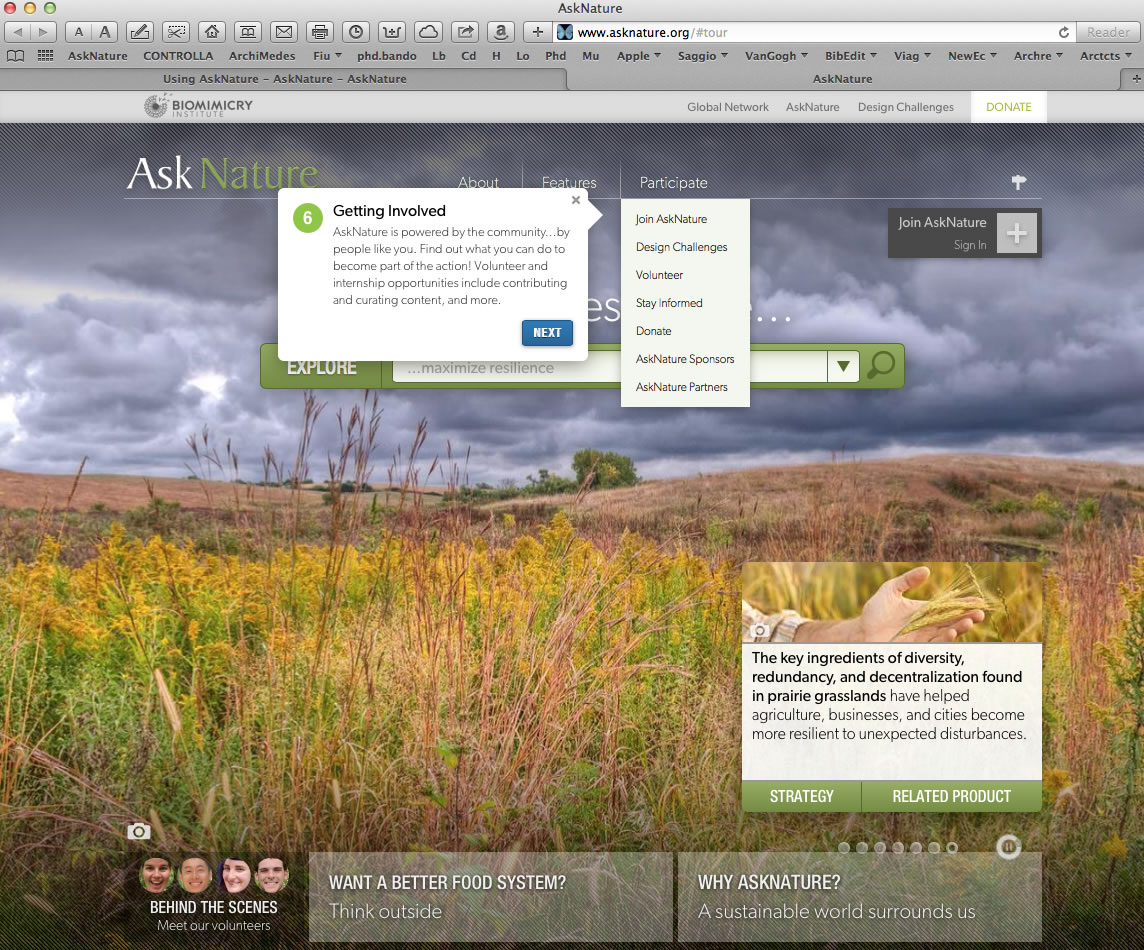Expand the Apple bookmarks folder
This screenshot has width=1144, height=950.
[639, 56]
